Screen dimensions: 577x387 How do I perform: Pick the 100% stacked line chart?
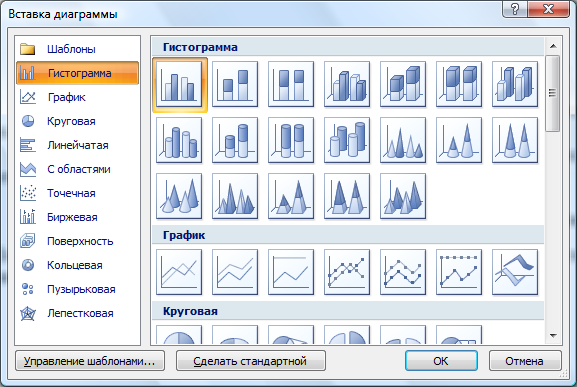291,272
